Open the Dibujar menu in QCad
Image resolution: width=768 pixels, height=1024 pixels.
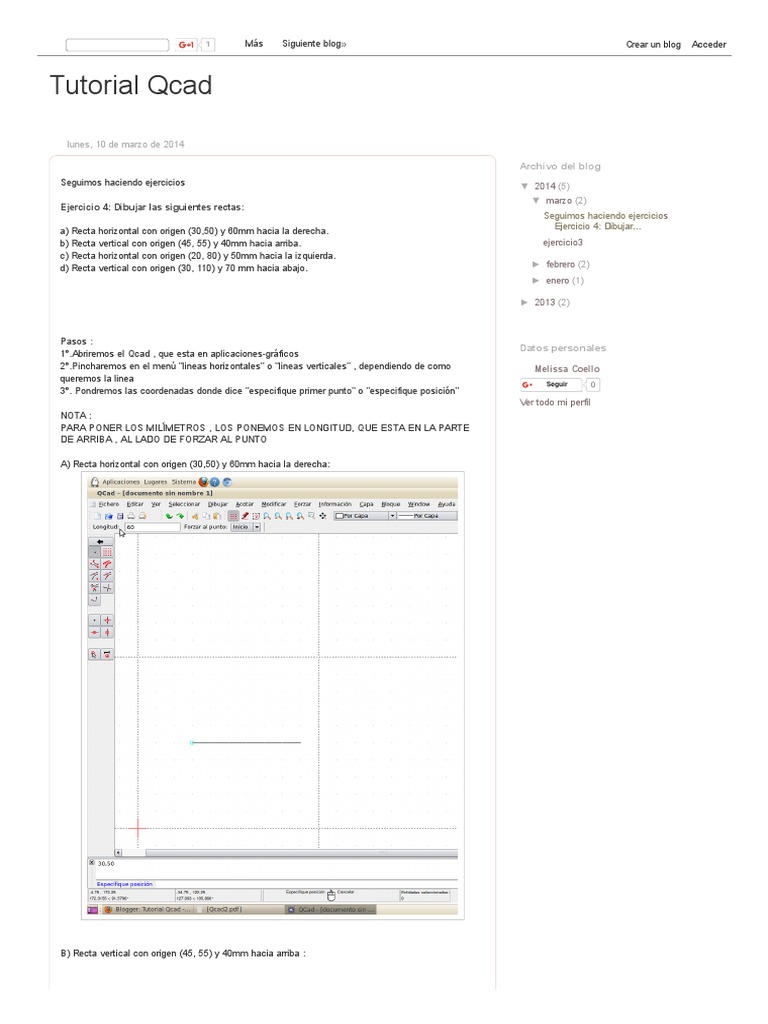point(217,504)
